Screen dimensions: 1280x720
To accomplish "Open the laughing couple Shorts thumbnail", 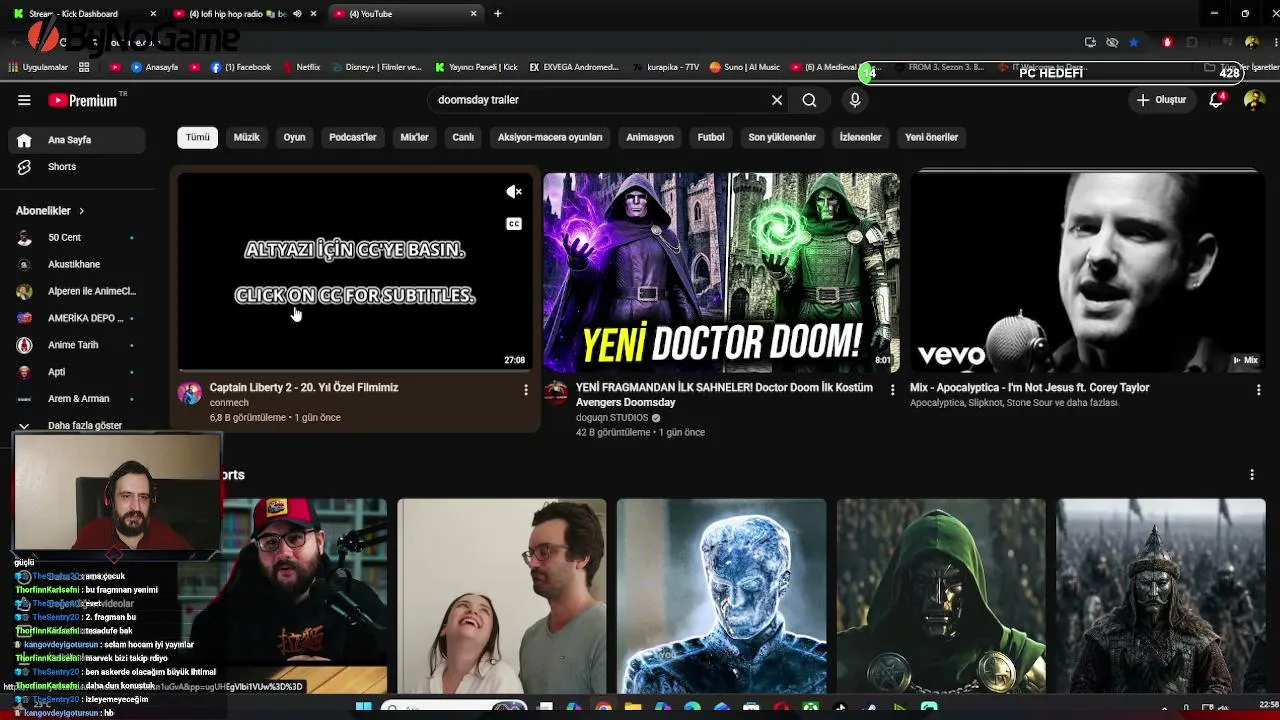I will point(502,596).
